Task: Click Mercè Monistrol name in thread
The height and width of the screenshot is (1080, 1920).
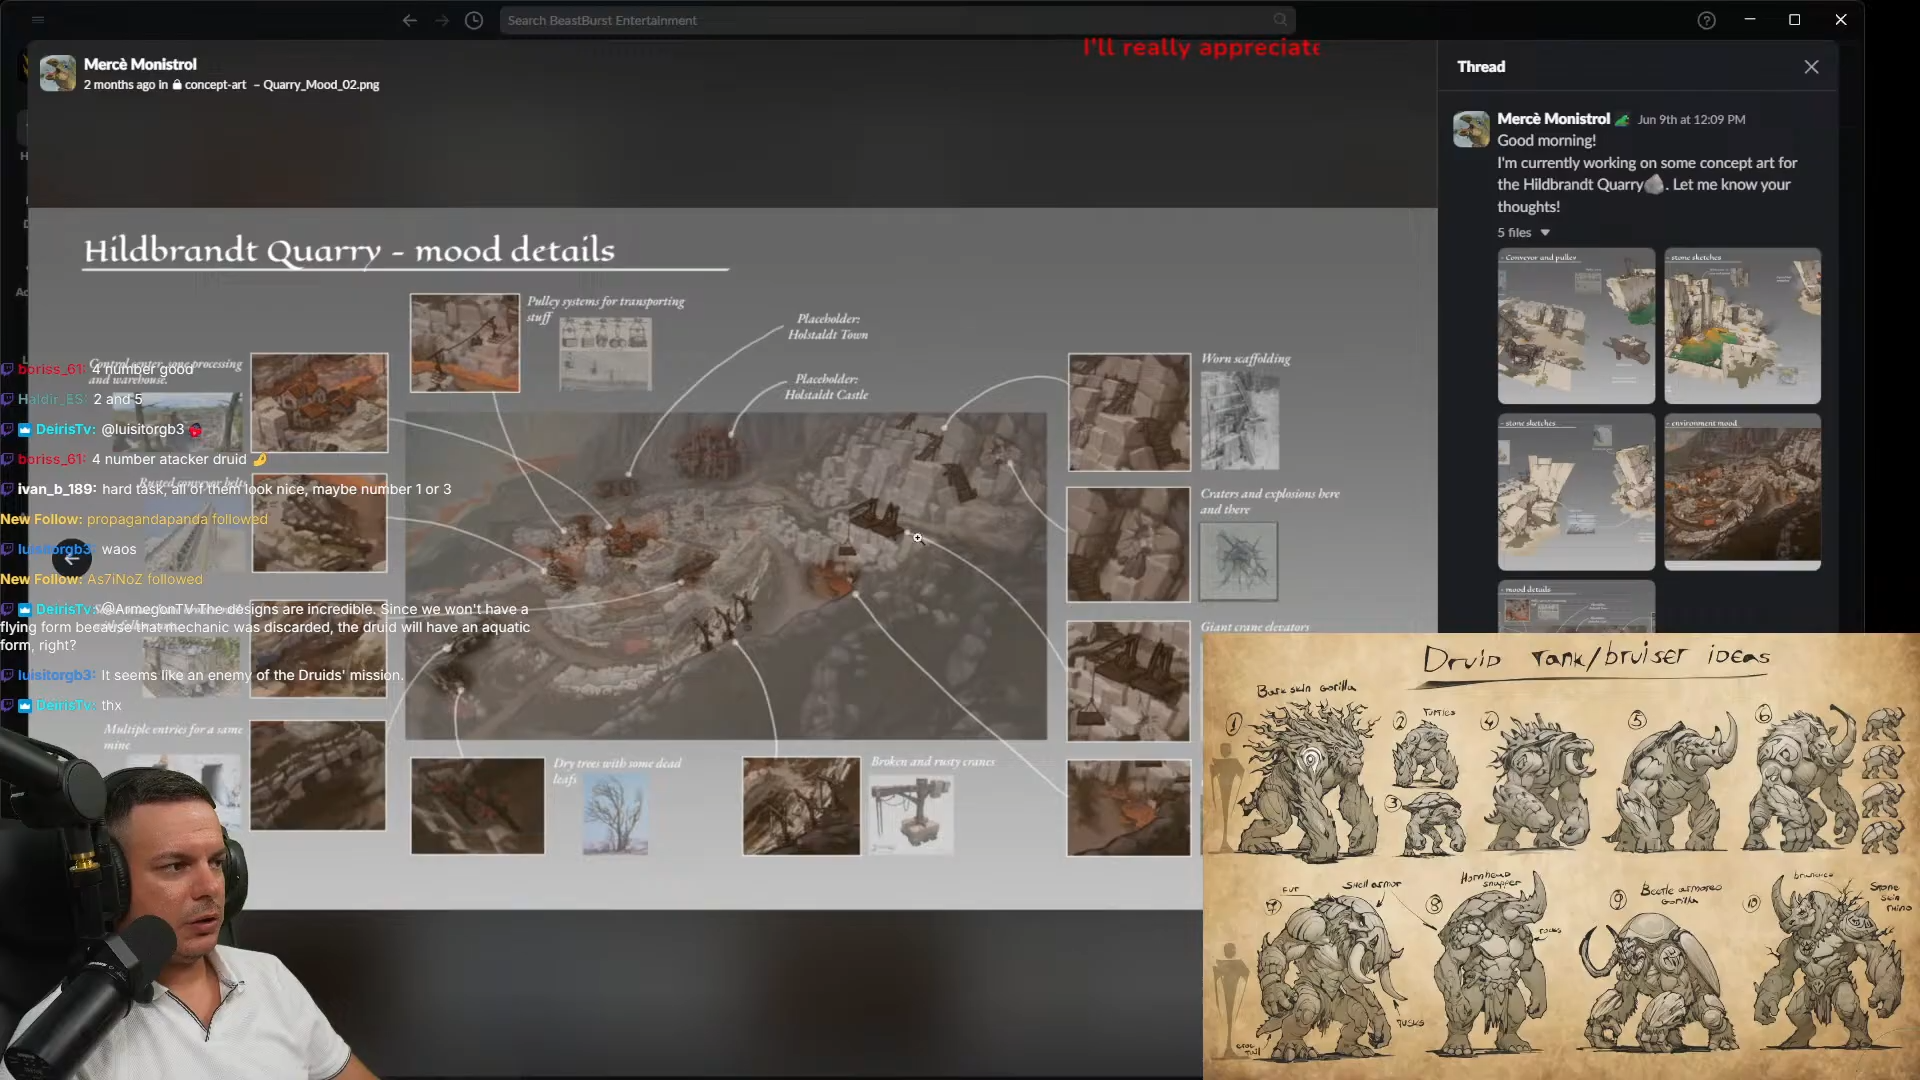Action: pyautogui.click(x=1553, y=118)
